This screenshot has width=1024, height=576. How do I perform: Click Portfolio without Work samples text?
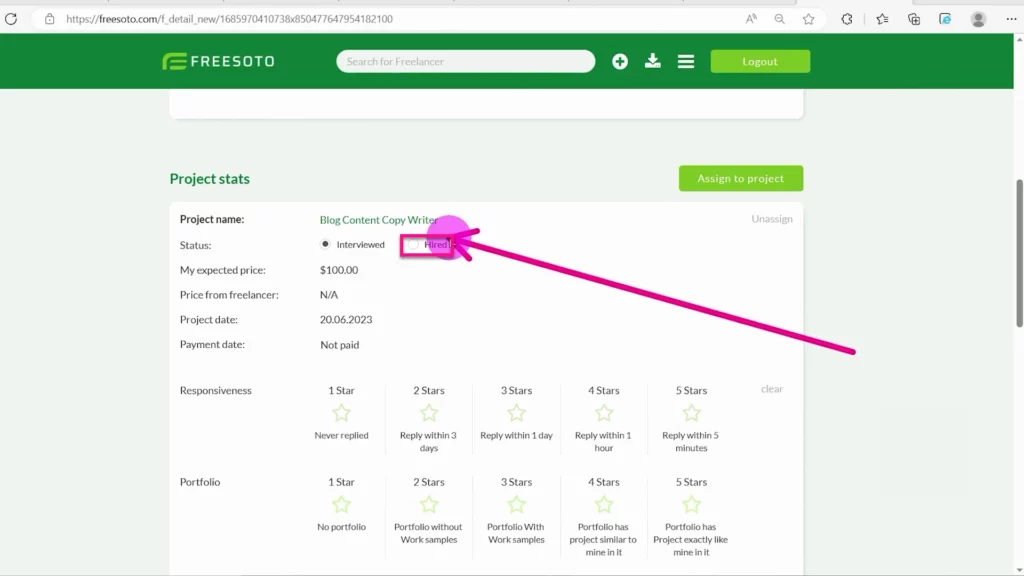tap(428, 533)
